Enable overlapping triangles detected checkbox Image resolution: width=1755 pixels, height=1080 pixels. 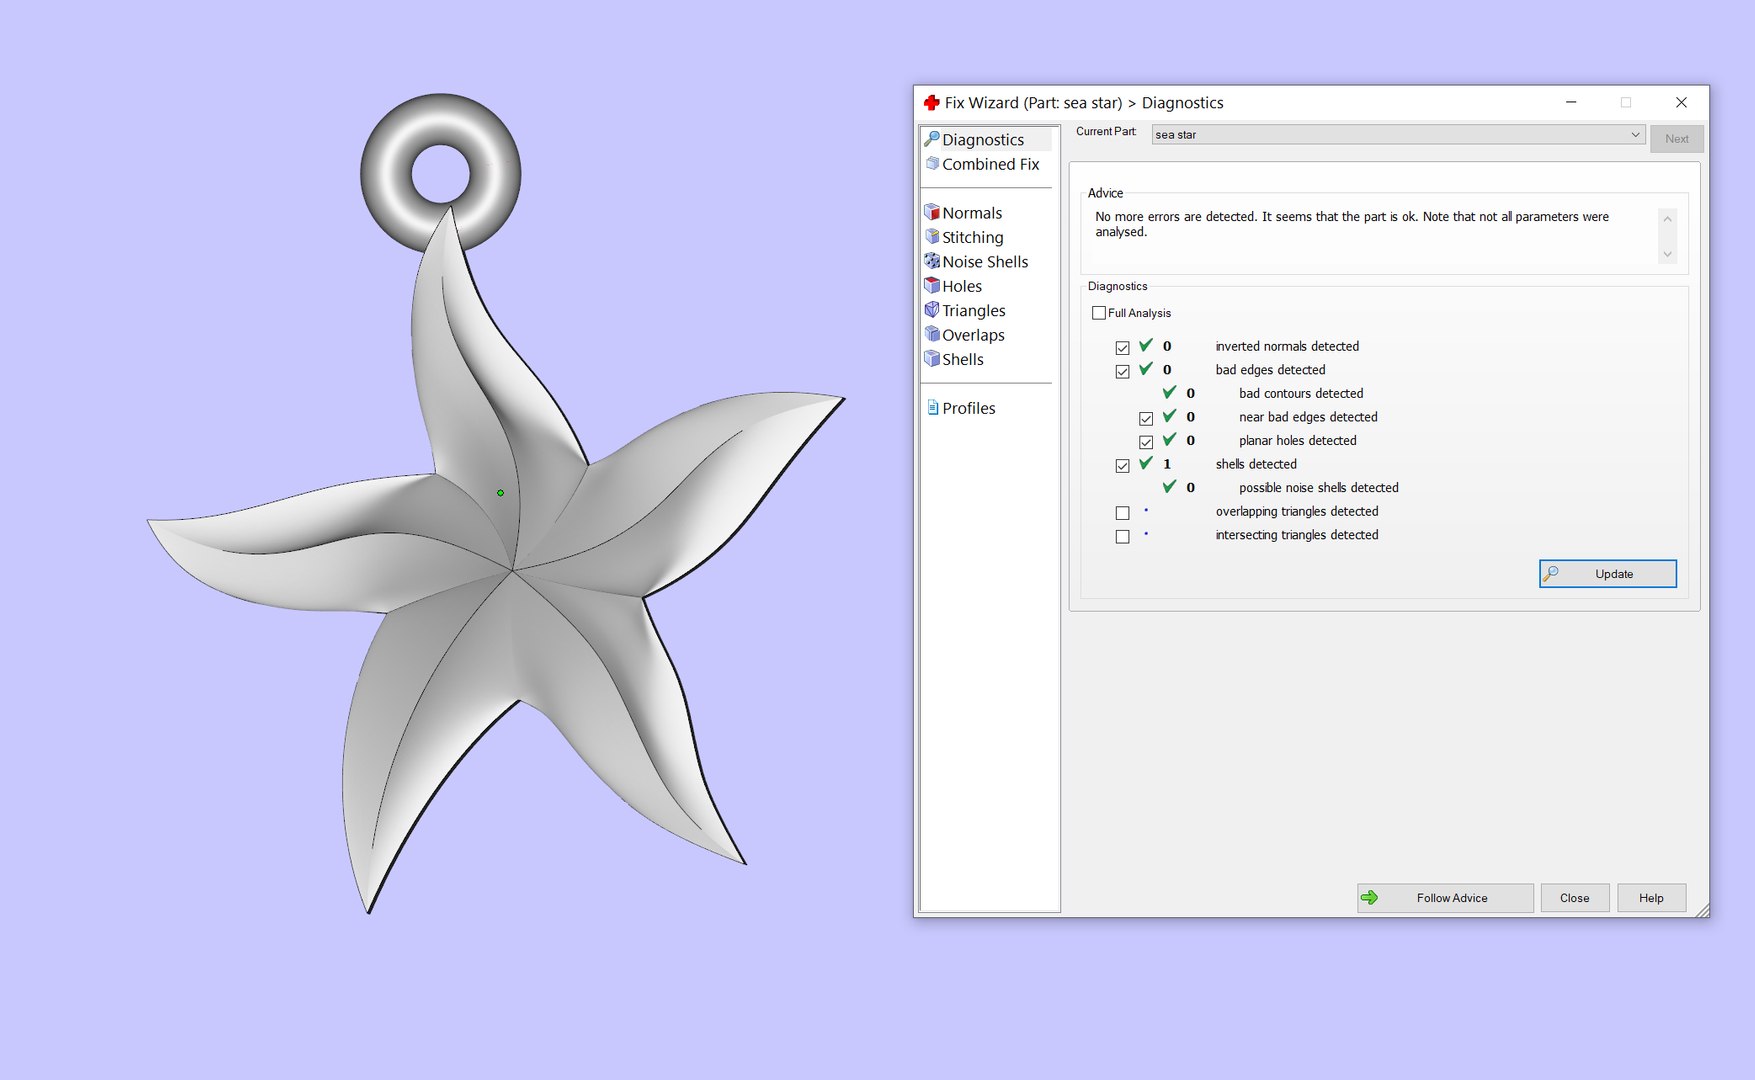pos(1122,513)
